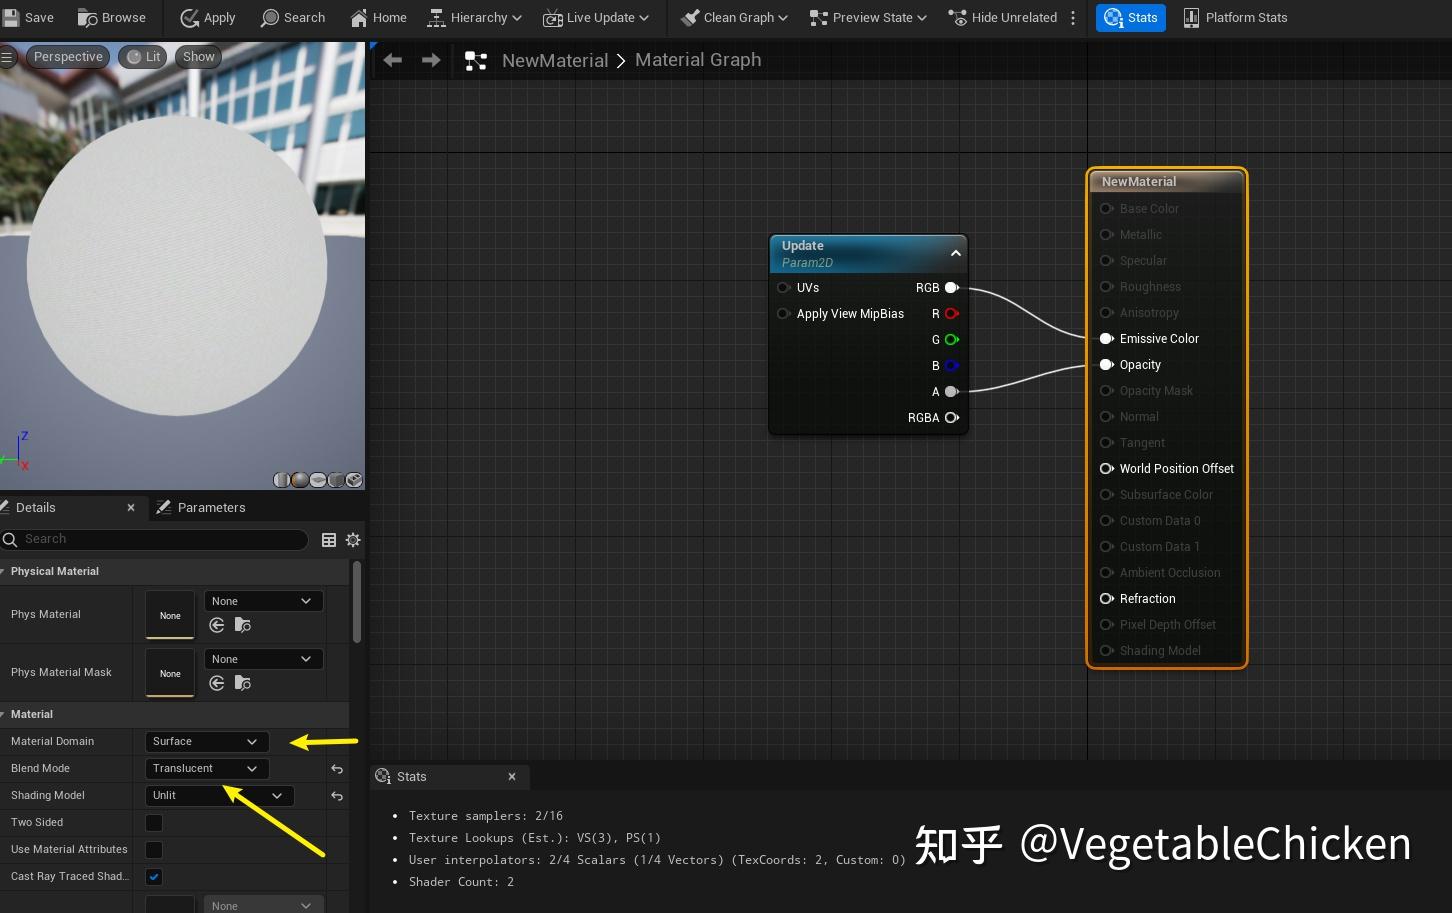Switch to the Parameters tab
This screenshot has width=1452, height=913.
212,507
